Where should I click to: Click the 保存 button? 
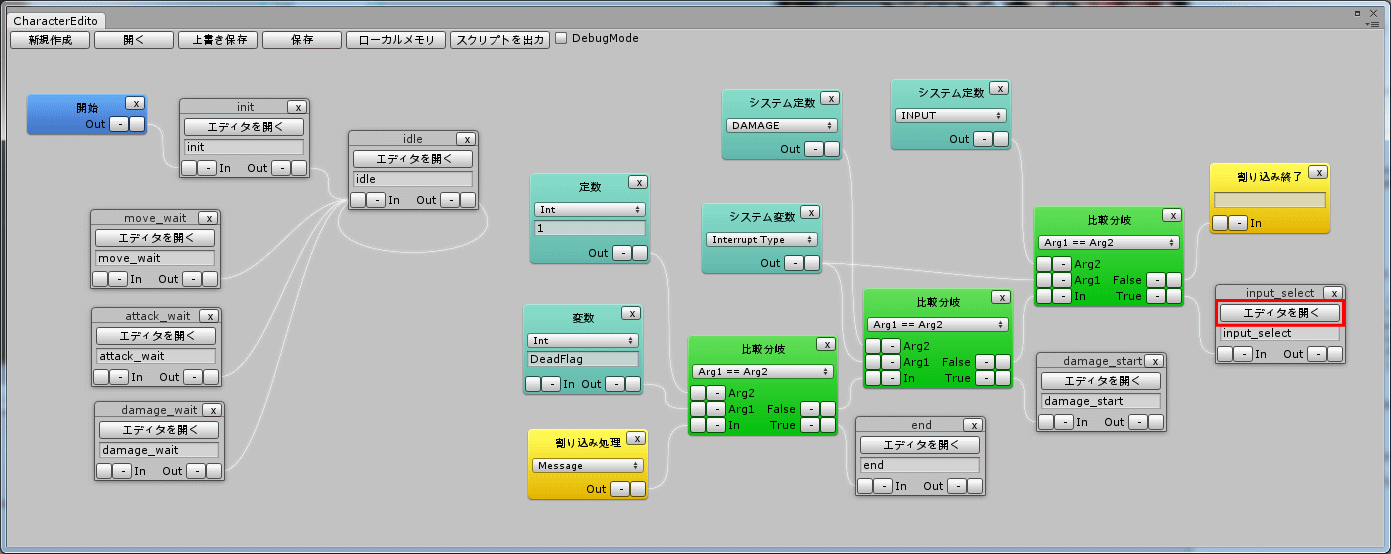pyautogui.click(x=302, y=40)
